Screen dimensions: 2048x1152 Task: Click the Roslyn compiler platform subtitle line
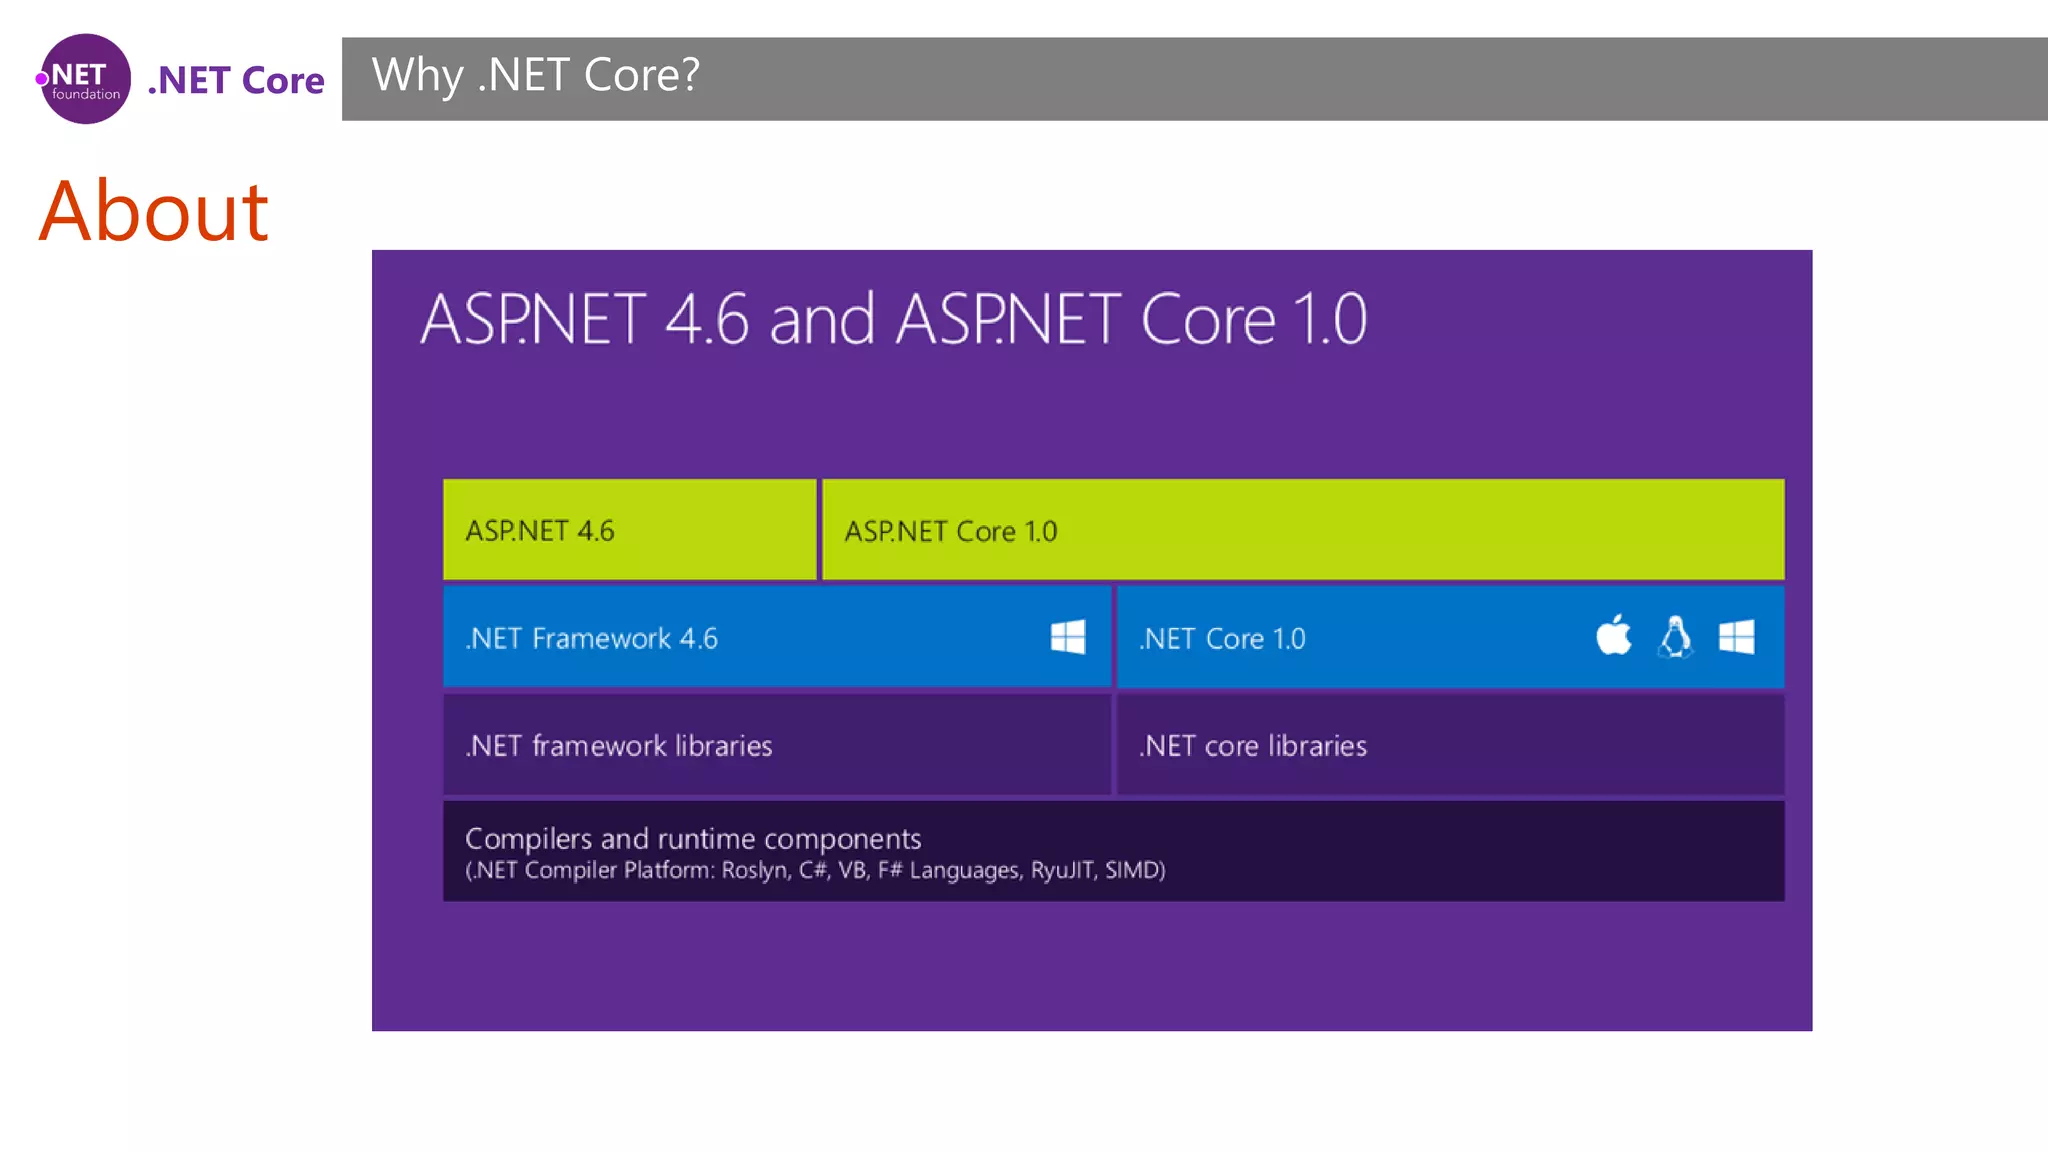pyautogui.click(x=815, y=870)
